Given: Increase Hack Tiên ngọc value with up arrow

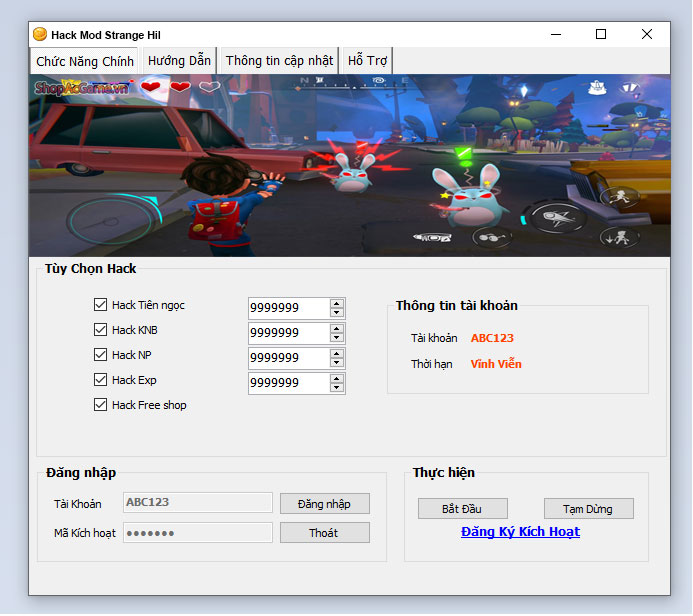Looking at the screenshot, I should tap(337, 303).
